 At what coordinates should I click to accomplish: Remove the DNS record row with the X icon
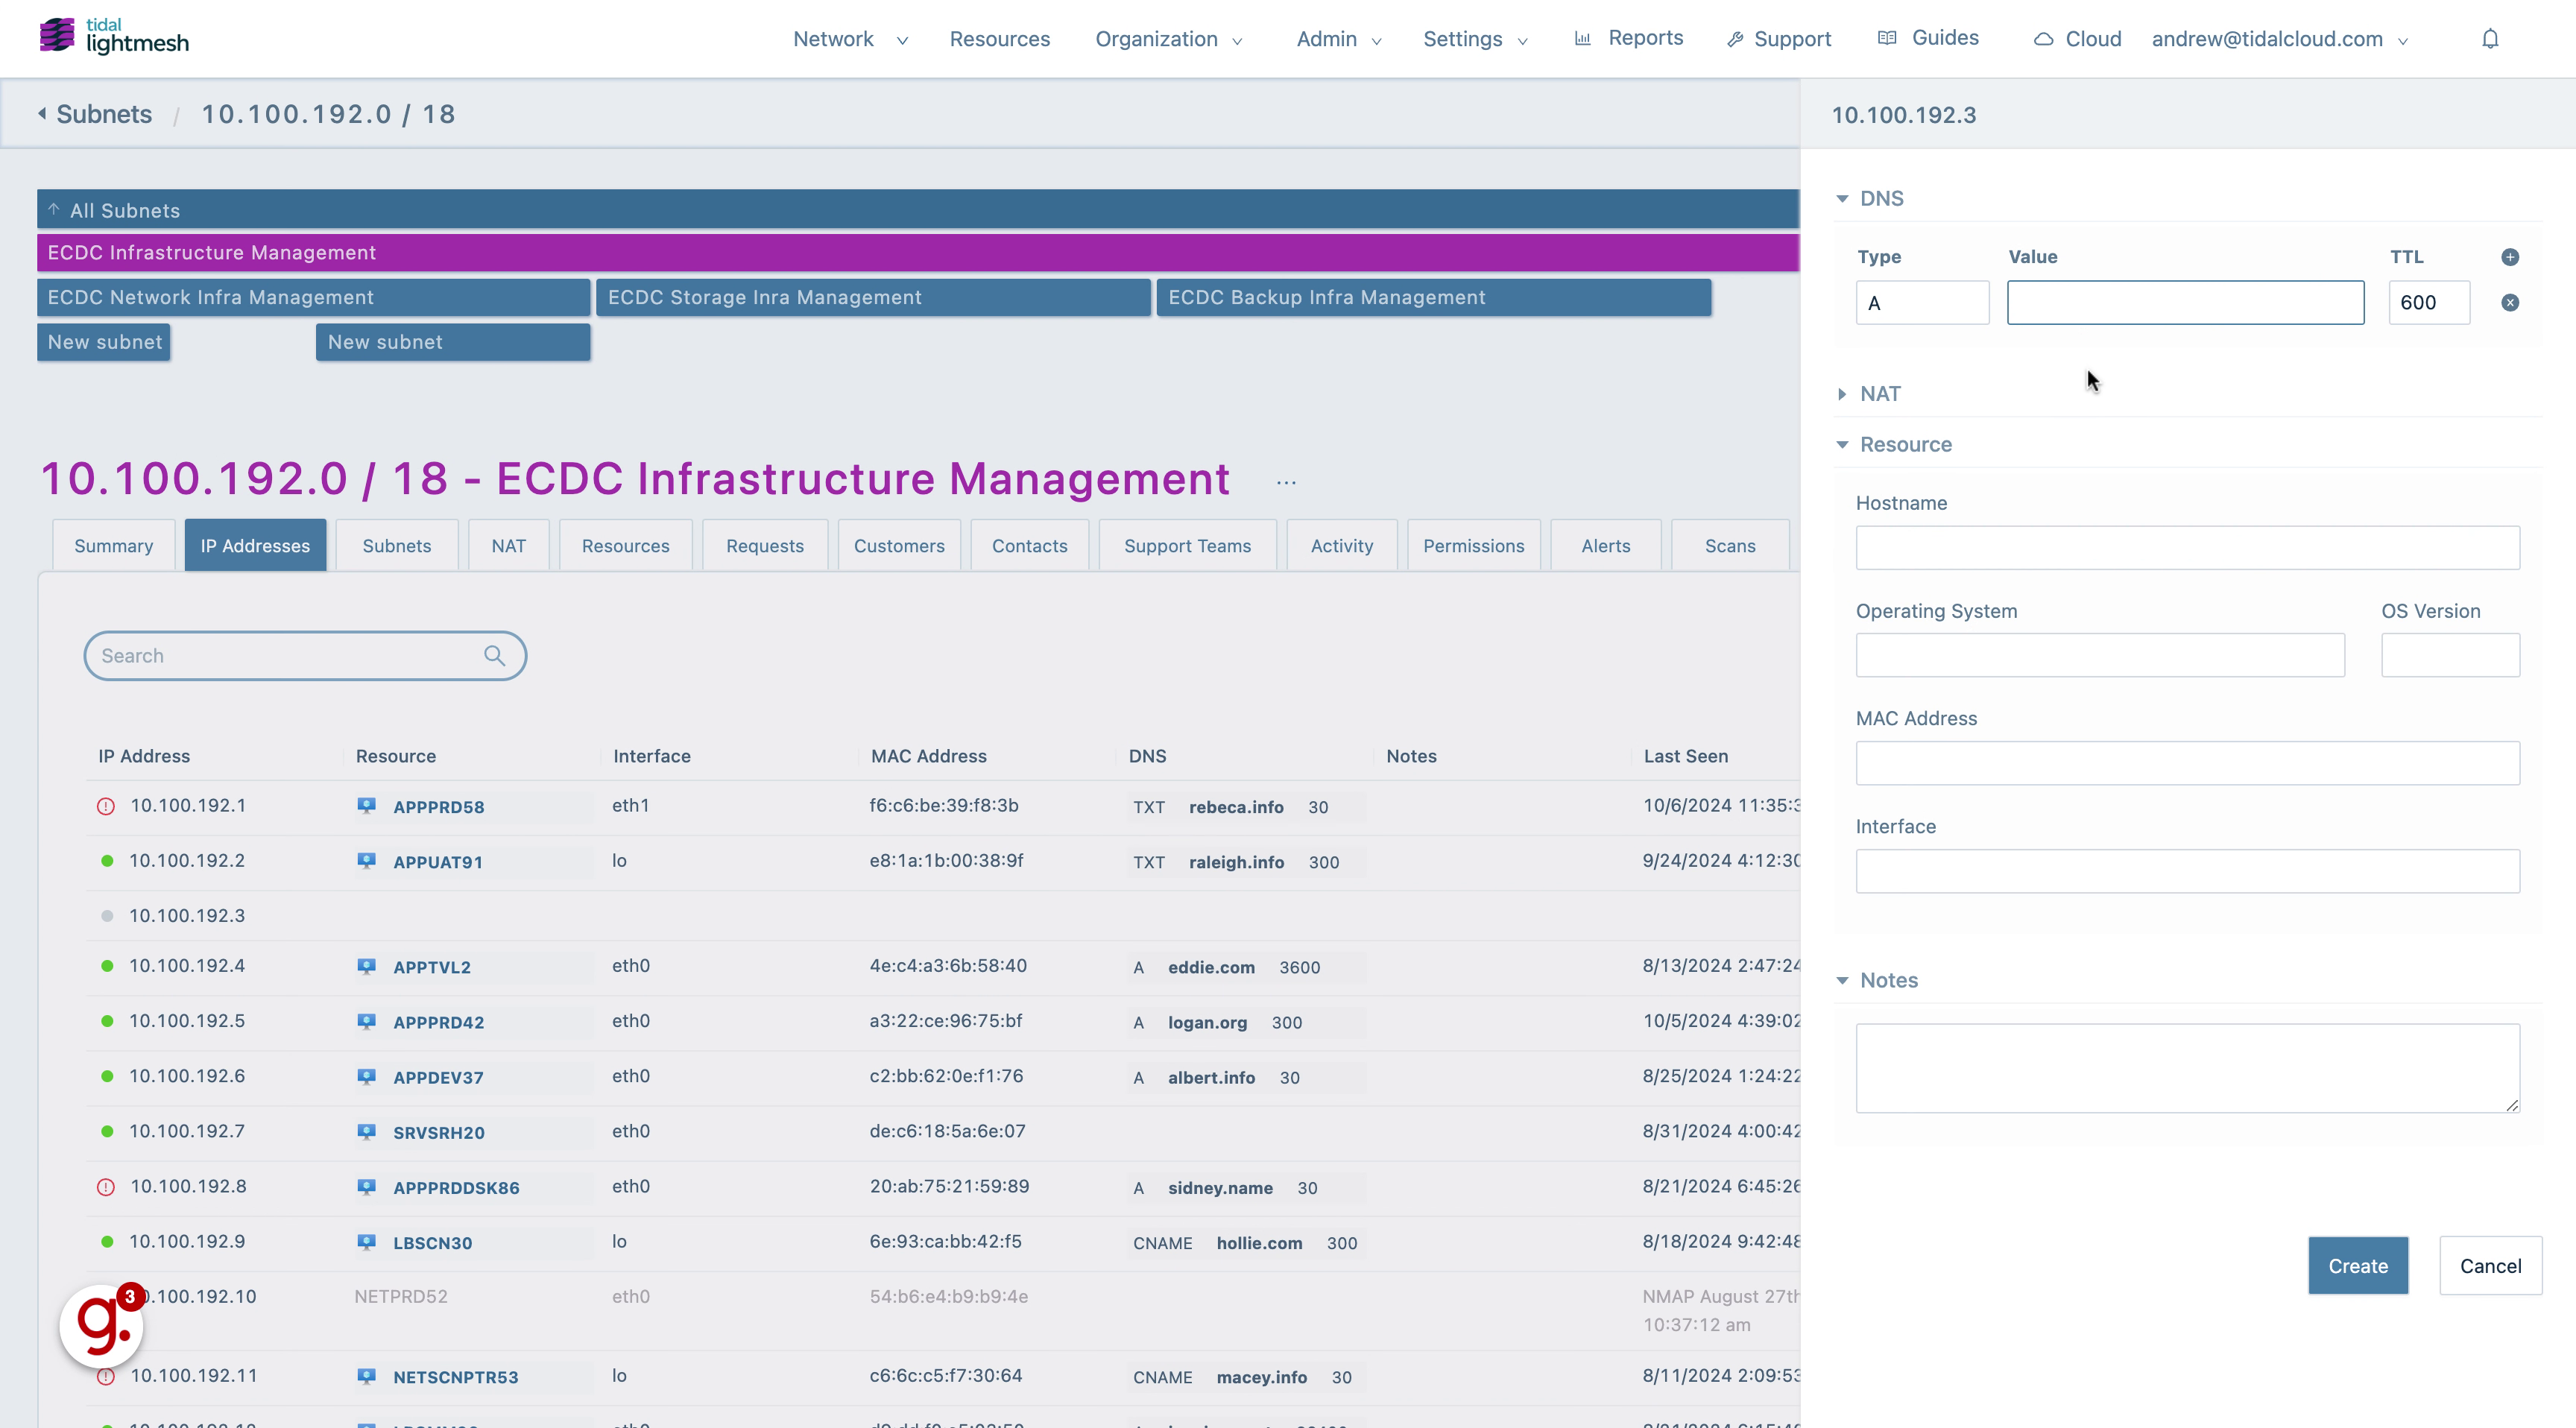pos(2510,303)
